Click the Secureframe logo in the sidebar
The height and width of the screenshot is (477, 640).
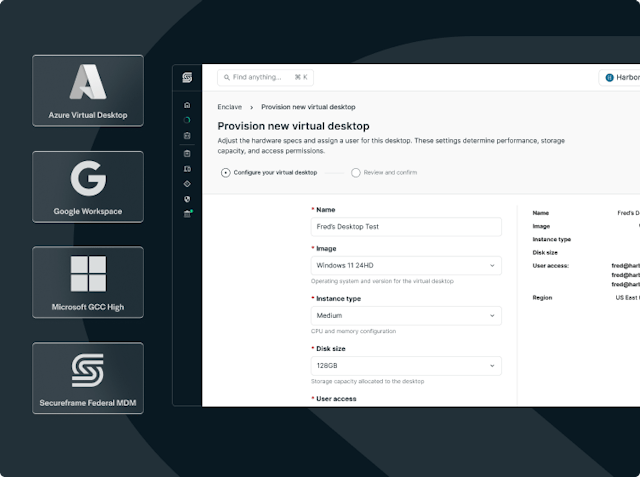tap(187, 77)
